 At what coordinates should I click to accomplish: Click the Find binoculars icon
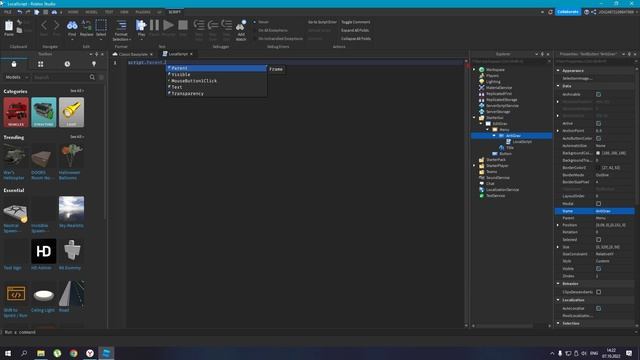coord(72,25)
